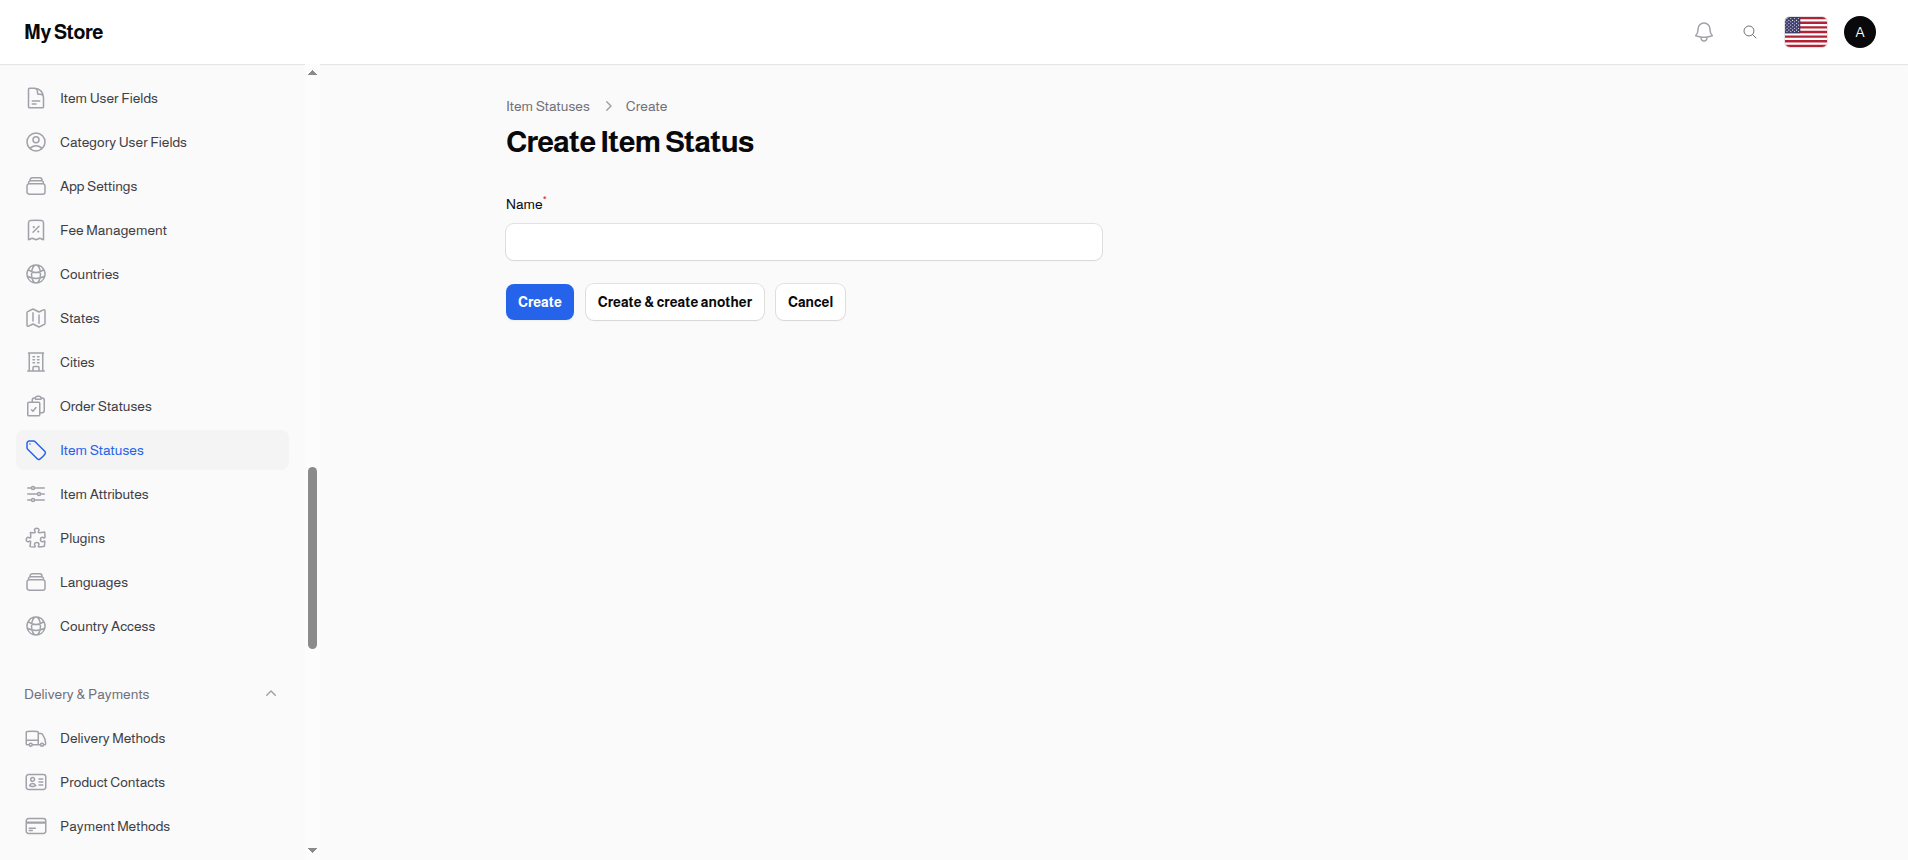
Task: Open language switcher US flag
Action: [x=1806, y=32]
